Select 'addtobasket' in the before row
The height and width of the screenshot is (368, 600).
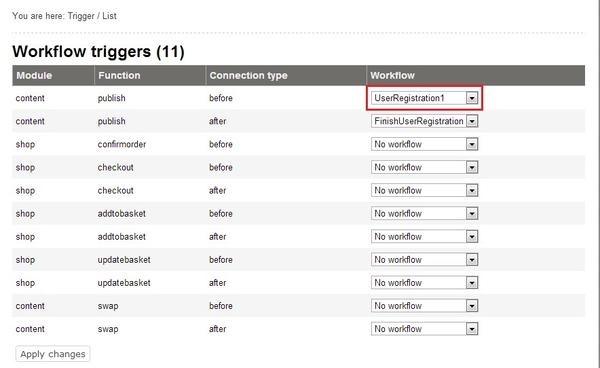(122, 213)
